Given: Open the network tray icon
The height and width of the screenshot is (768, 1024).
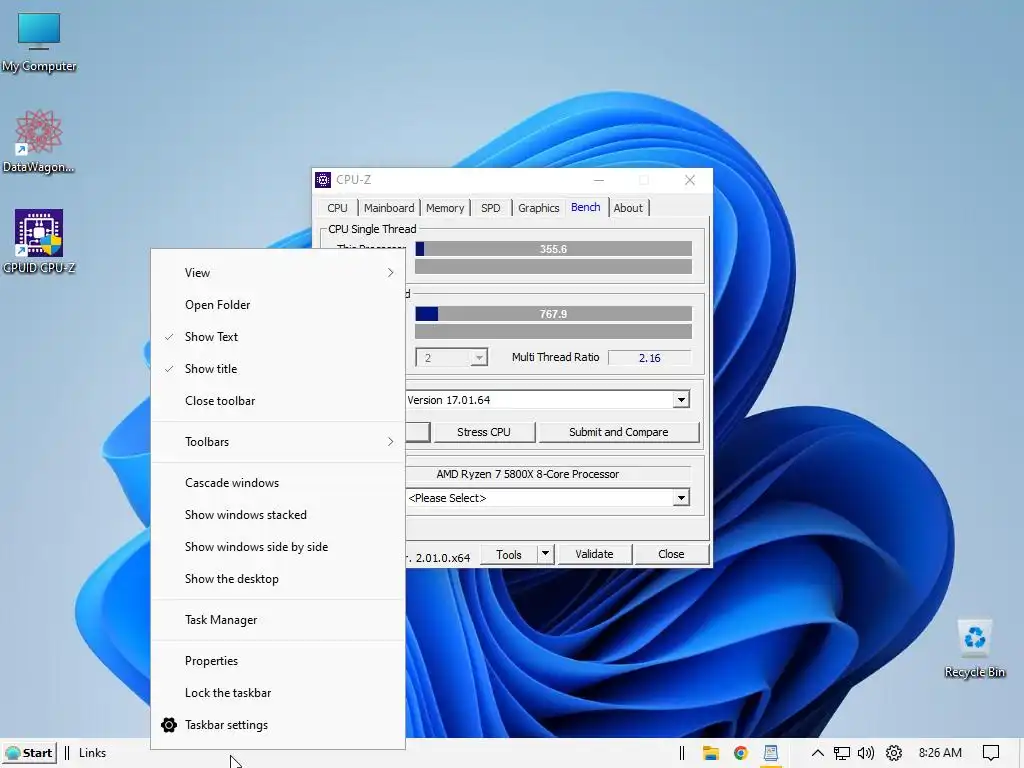Looking at the screenshot, I should [842, 753].
